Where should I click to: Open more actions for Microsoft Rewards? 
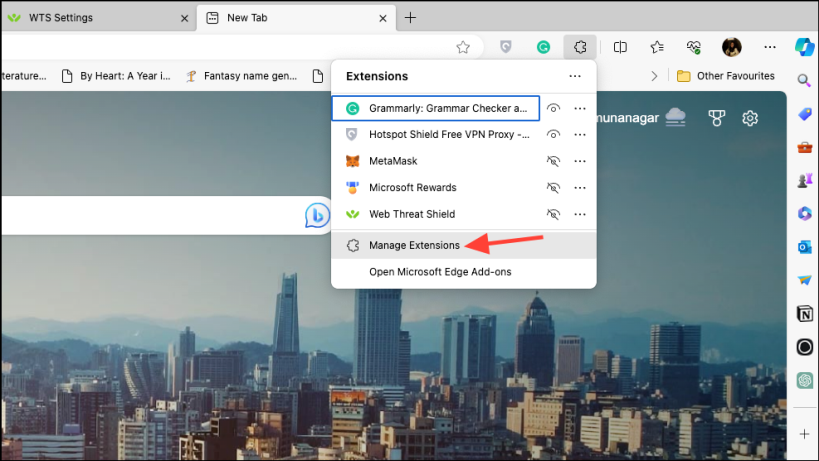[x=580, y=187]
